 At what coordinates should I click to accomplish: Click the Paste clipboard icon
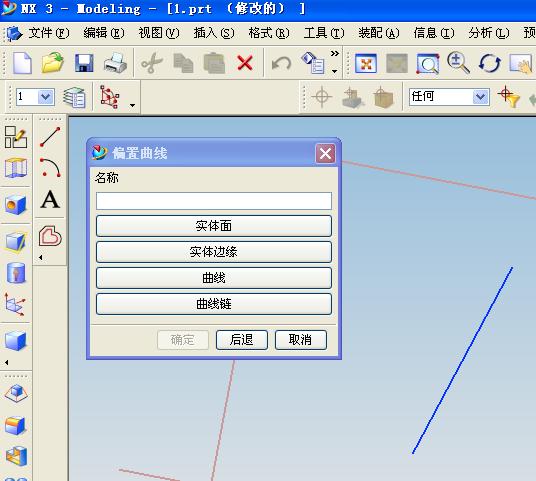point(214,63)
